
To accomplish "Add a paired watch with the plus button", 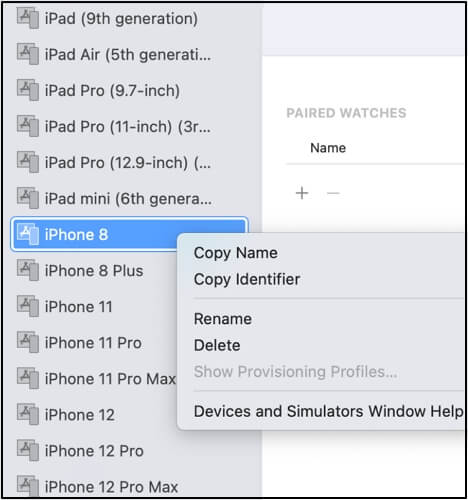I will click(x=302, y=193).
